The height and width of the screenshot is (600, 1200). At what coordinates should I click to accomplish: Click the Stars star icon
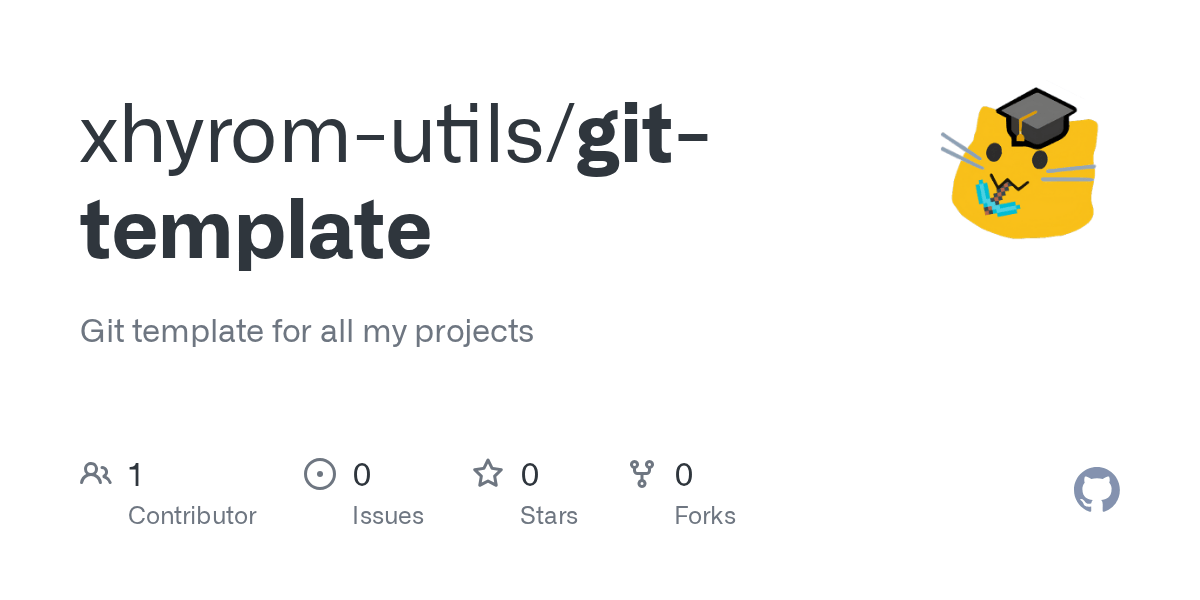pos(487,474)
